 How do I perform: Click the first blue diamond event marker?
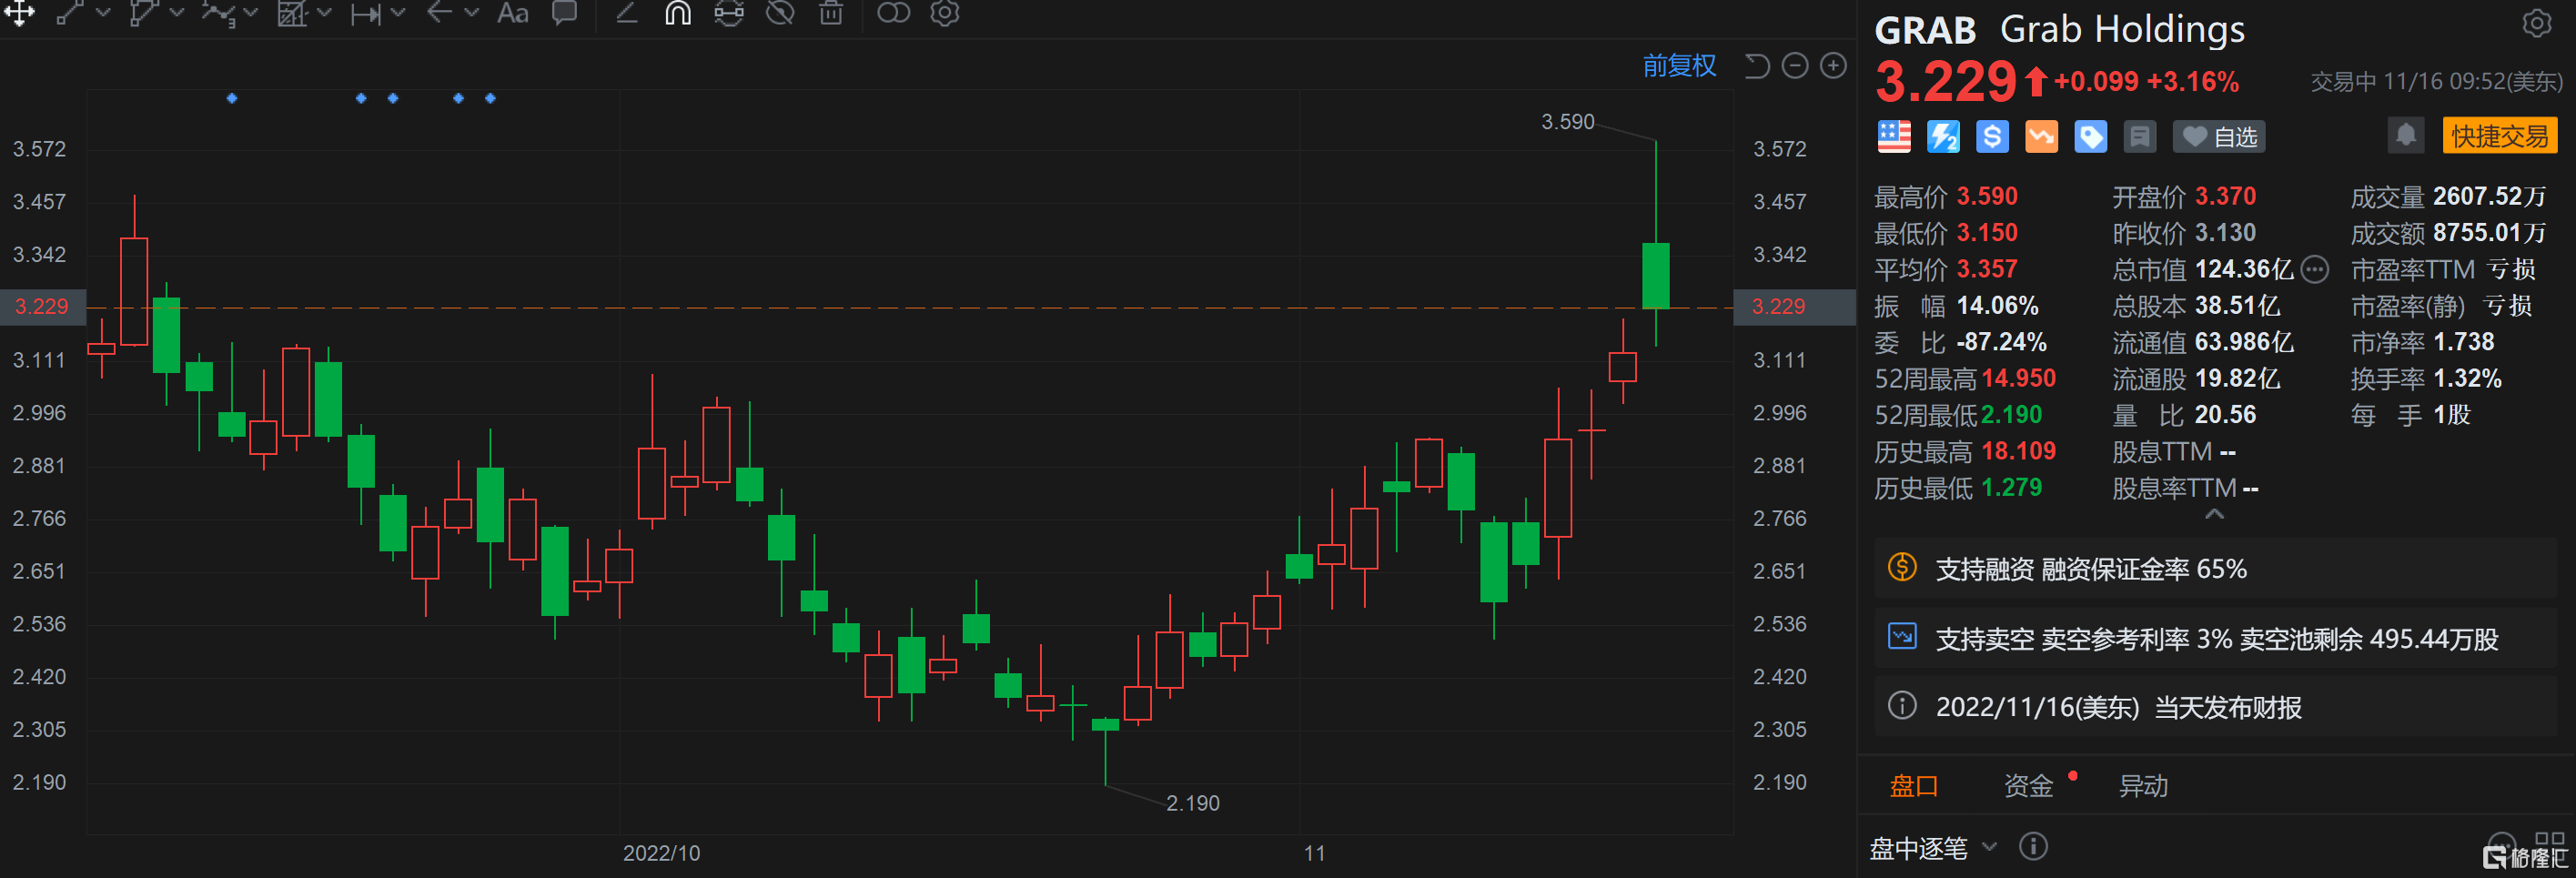232,98
